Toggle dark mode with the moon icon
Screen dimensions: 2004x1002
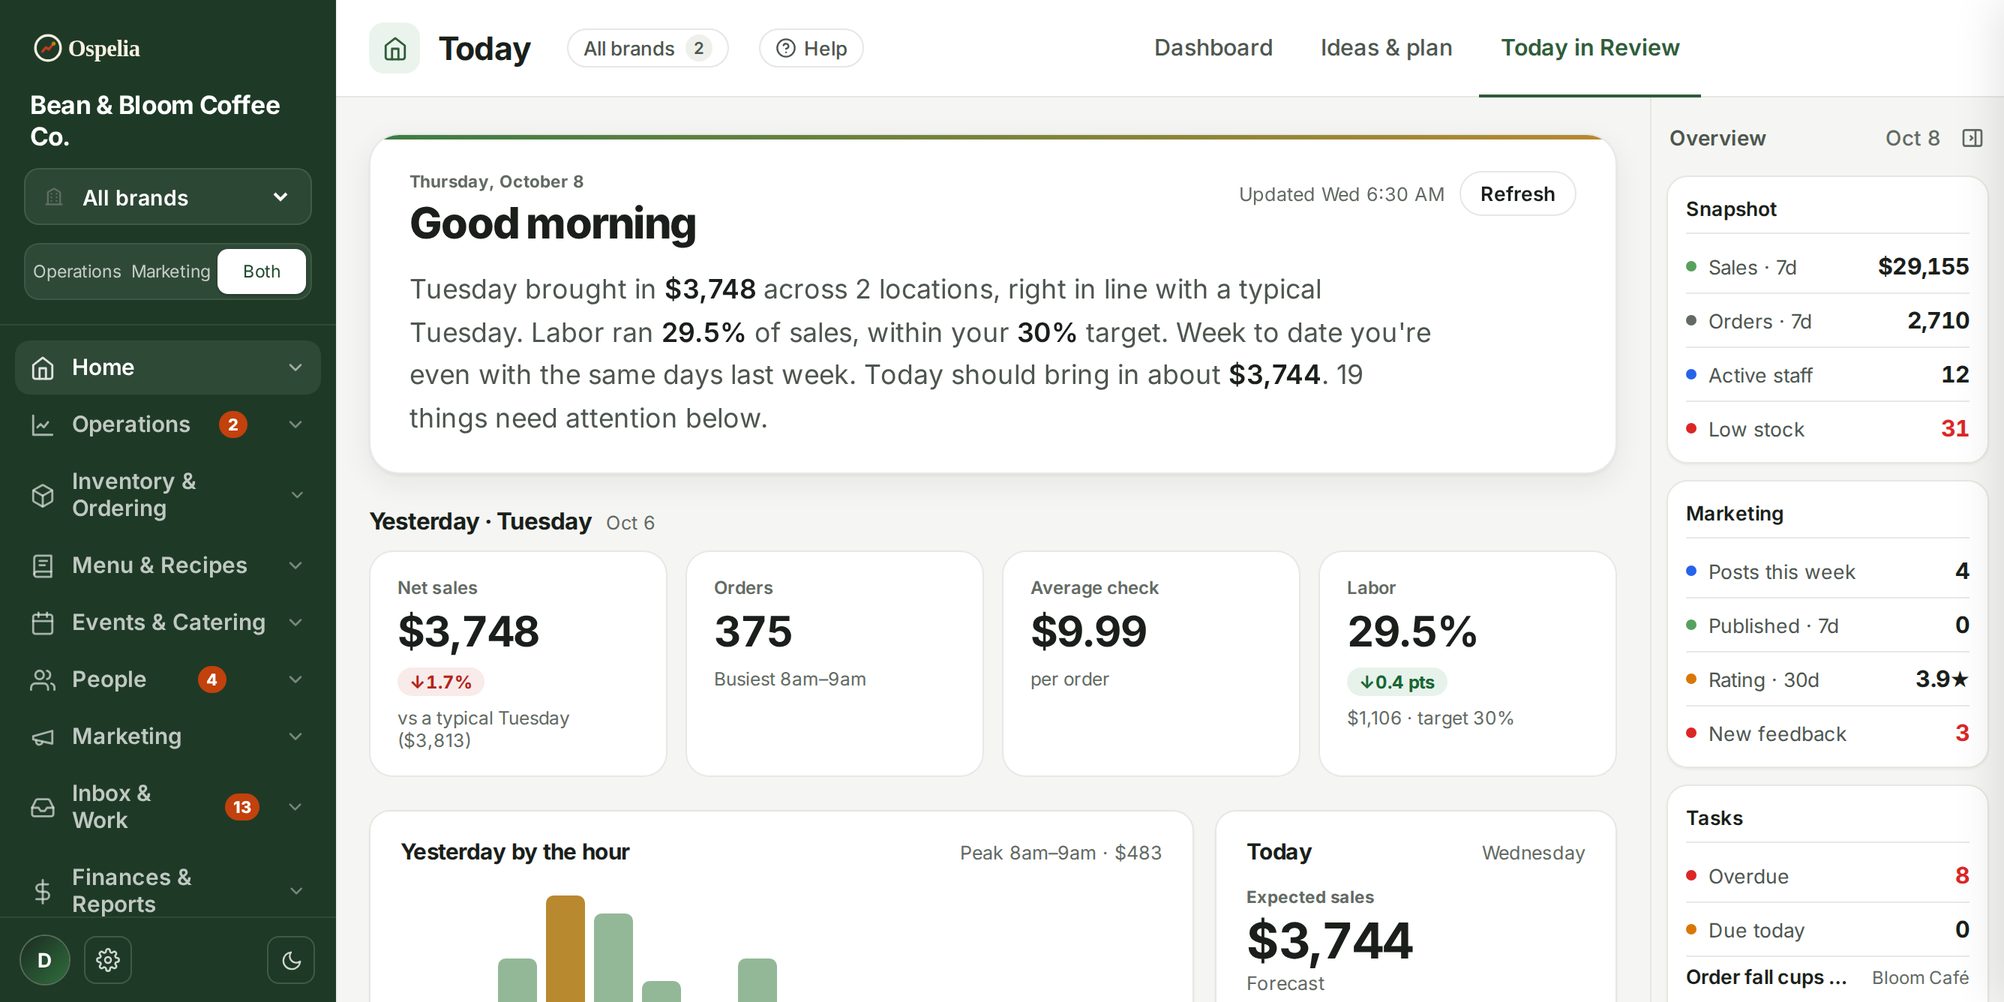(291, 960)
